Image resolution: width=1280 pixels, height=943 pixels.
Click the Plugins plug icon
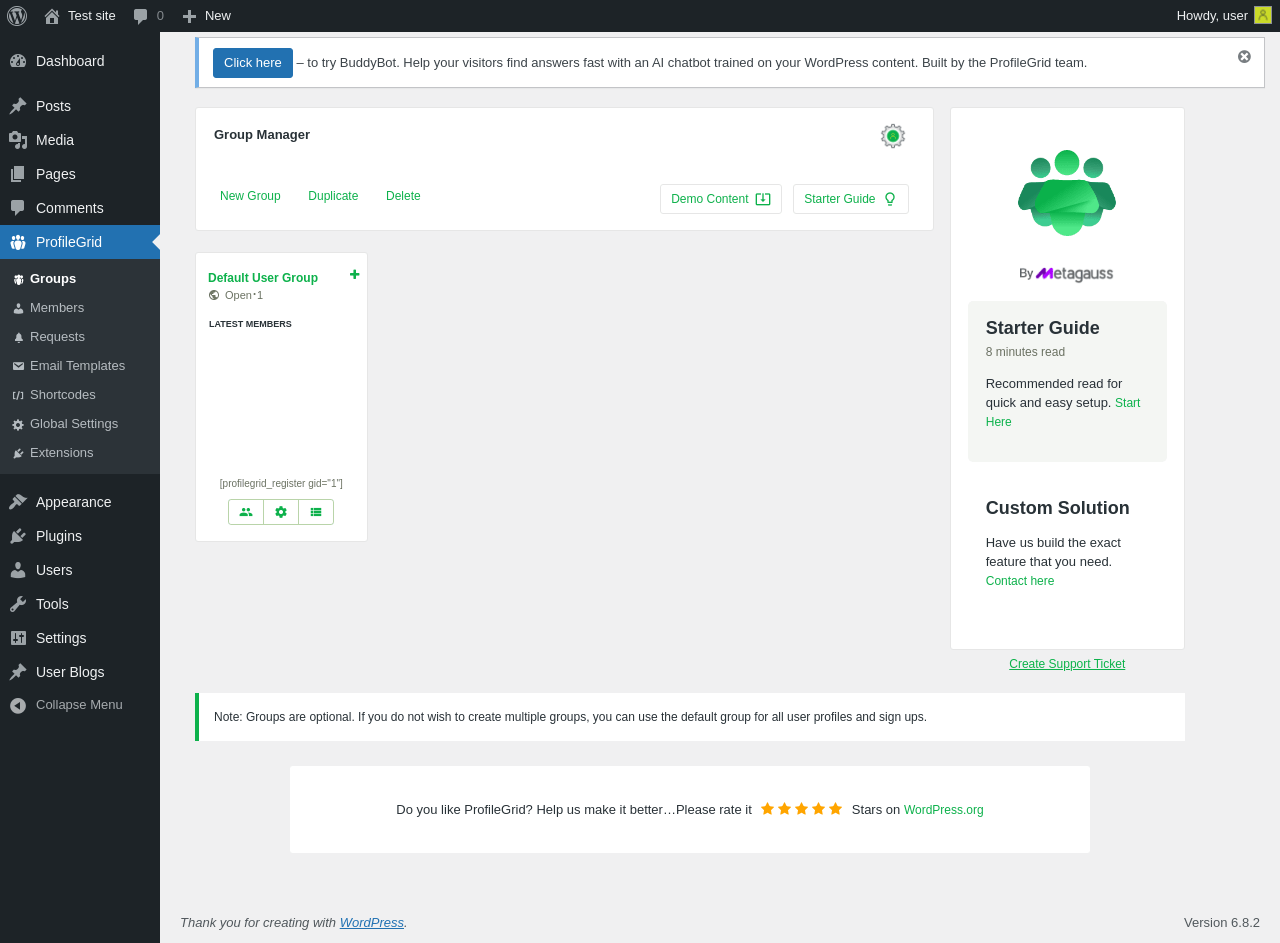(18, 536)
